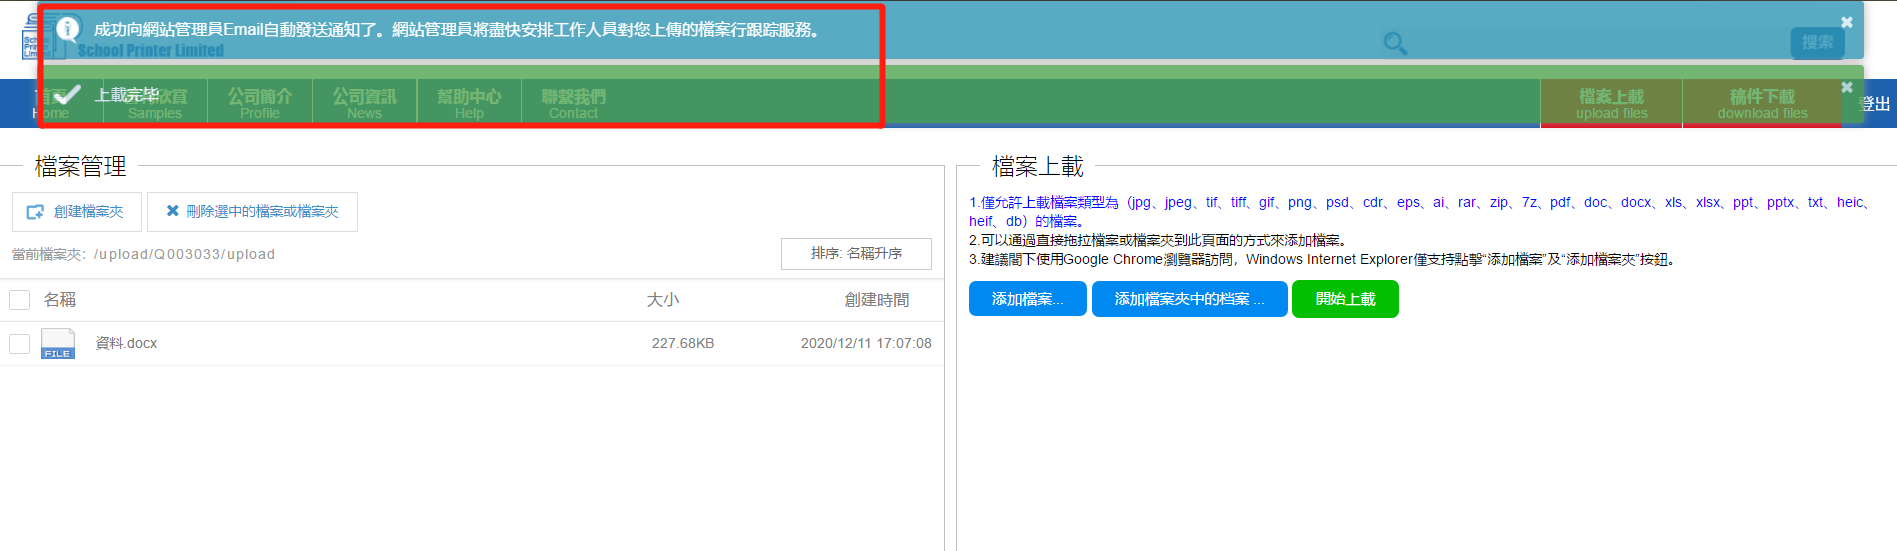Tick the select-all checkbox beside 名稱

click(x=19, y=299)
